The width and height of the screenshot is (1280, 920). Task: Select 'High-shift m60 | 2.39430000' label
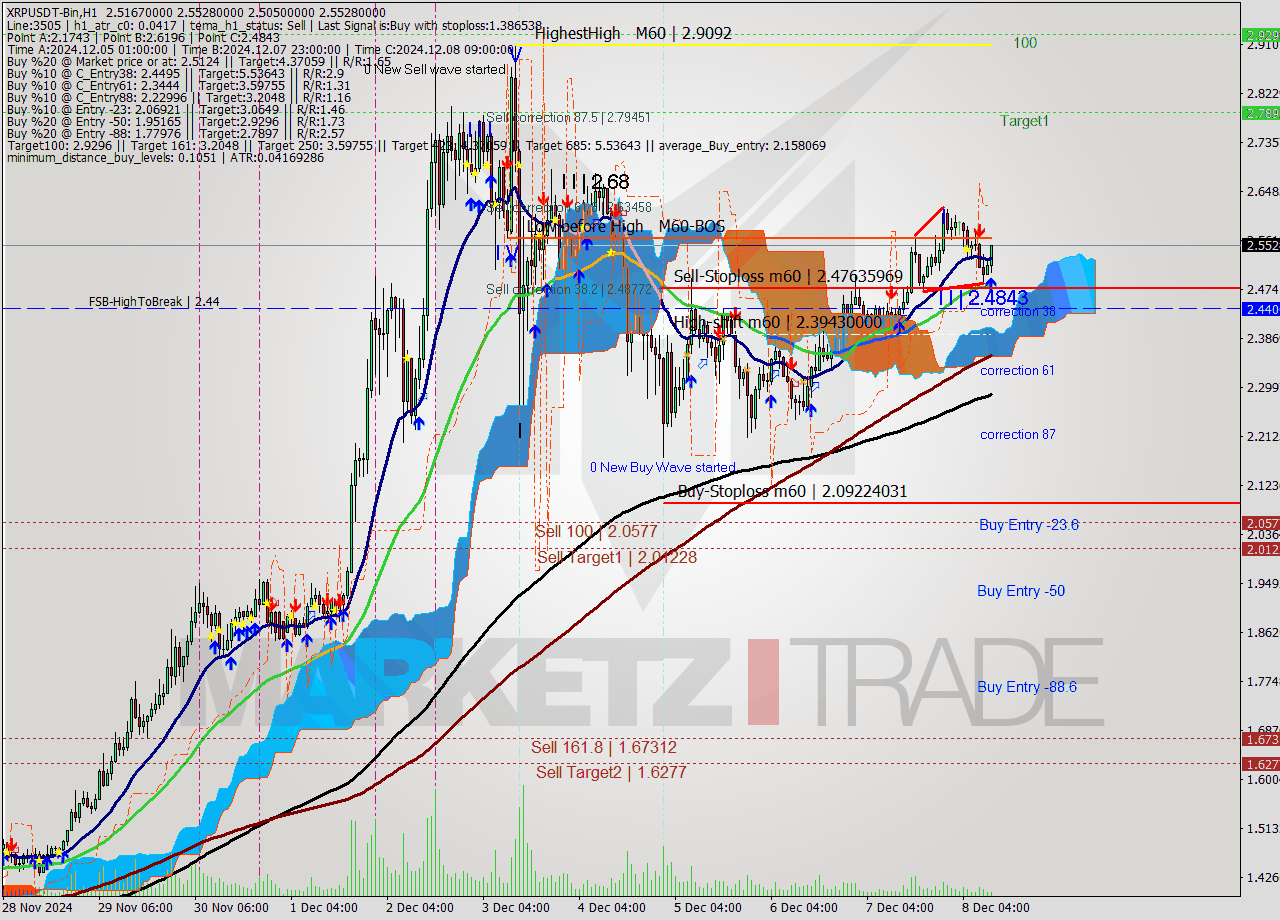click(x=777, y=322)
